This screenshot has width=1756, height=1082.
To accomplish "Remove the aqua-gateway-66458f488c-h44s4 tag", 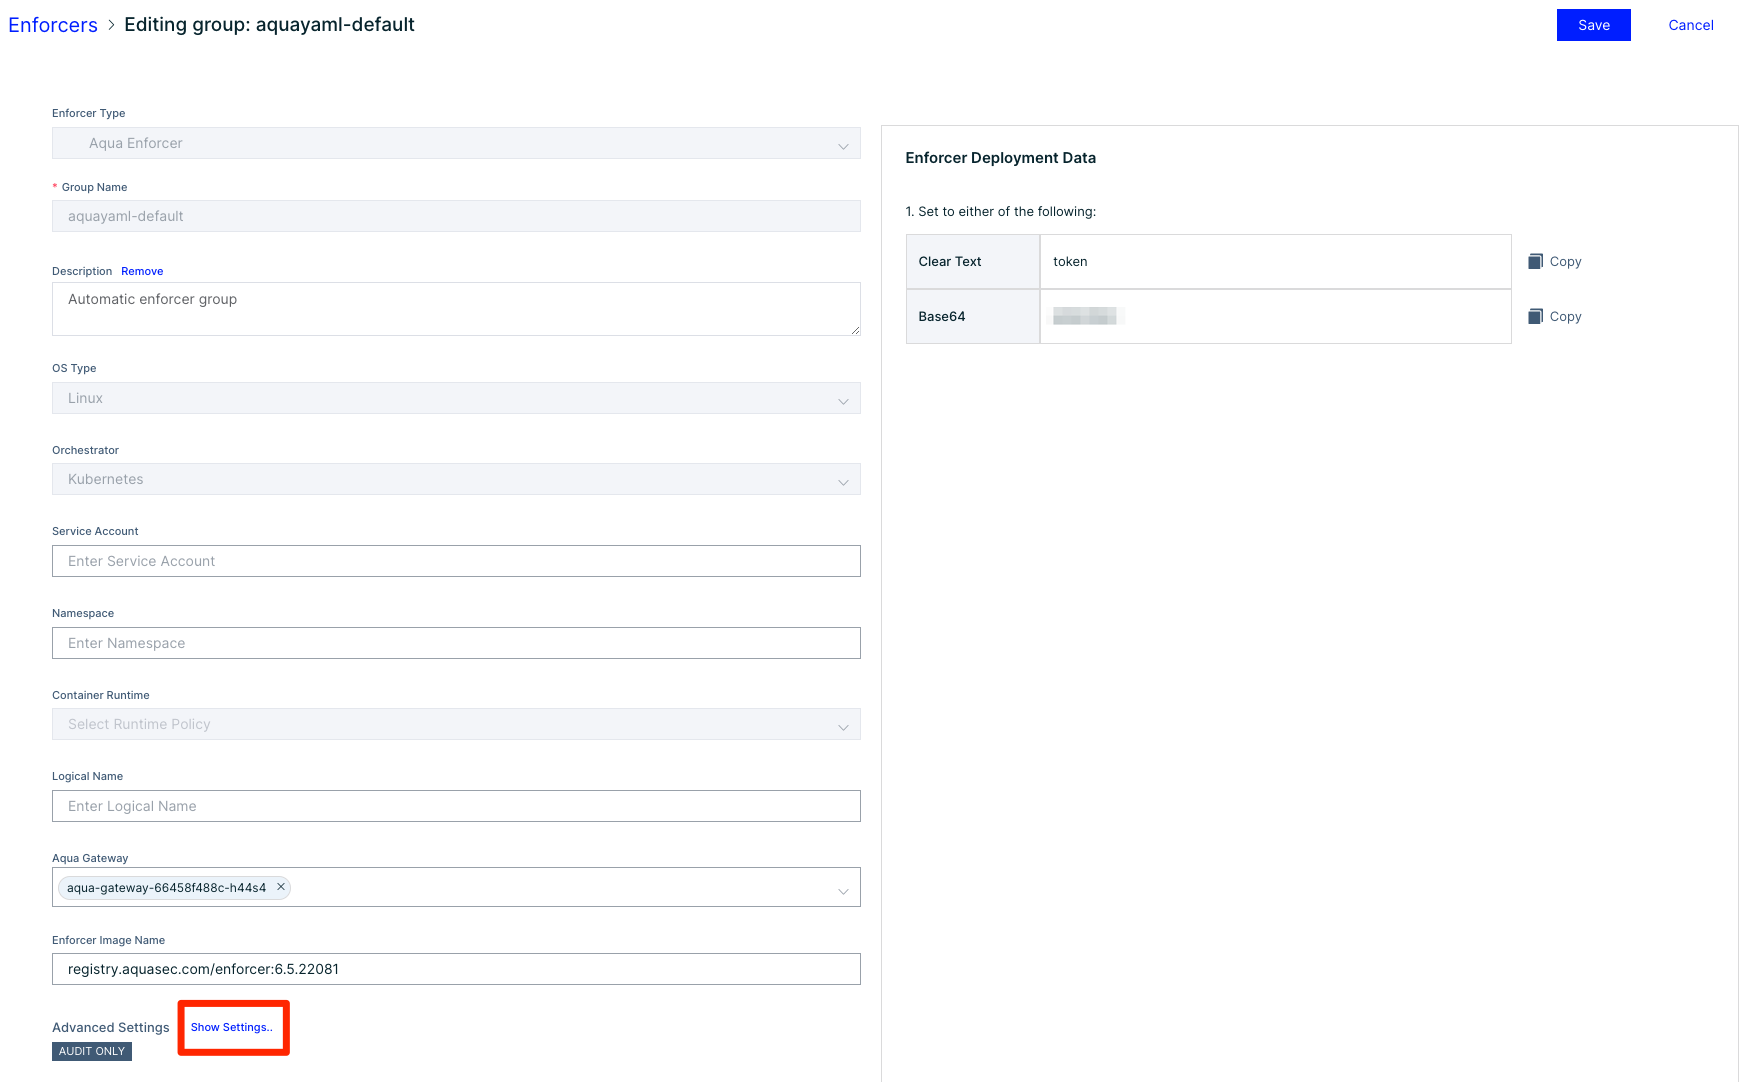I will [x=281, y=887].
